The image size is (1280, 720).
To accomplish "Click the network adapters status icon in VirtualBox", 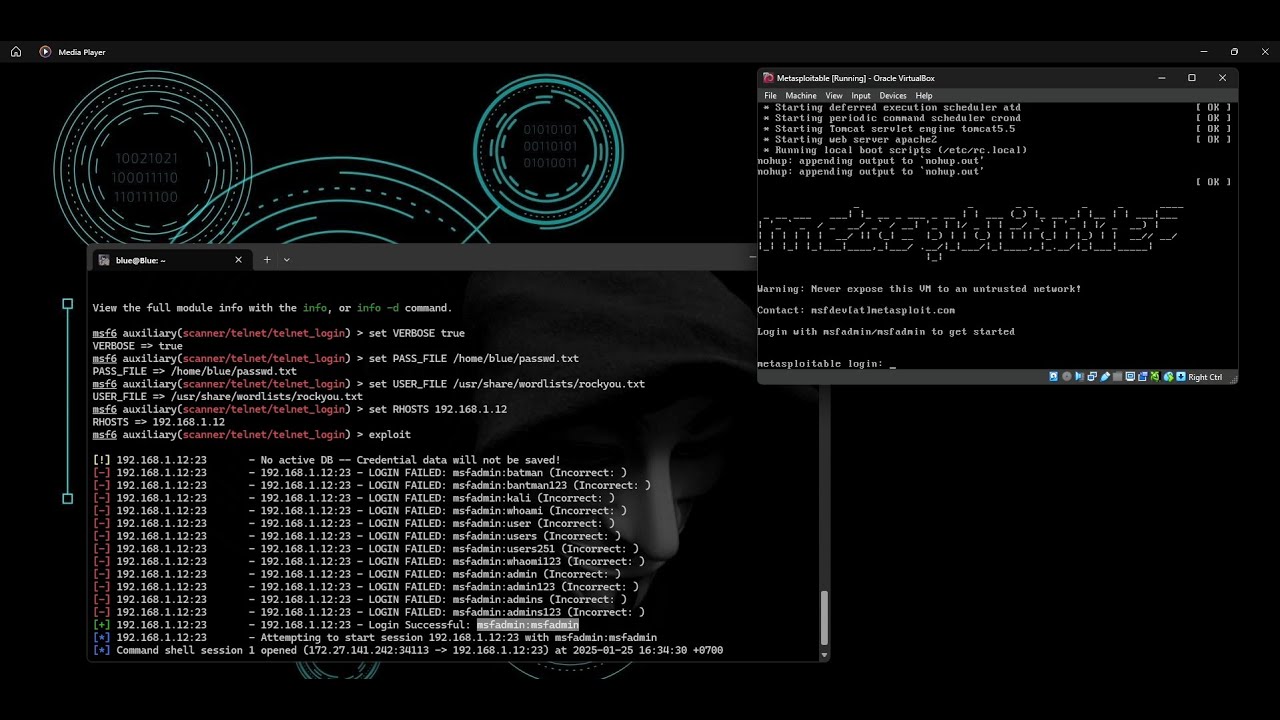I will (1092, 377).
